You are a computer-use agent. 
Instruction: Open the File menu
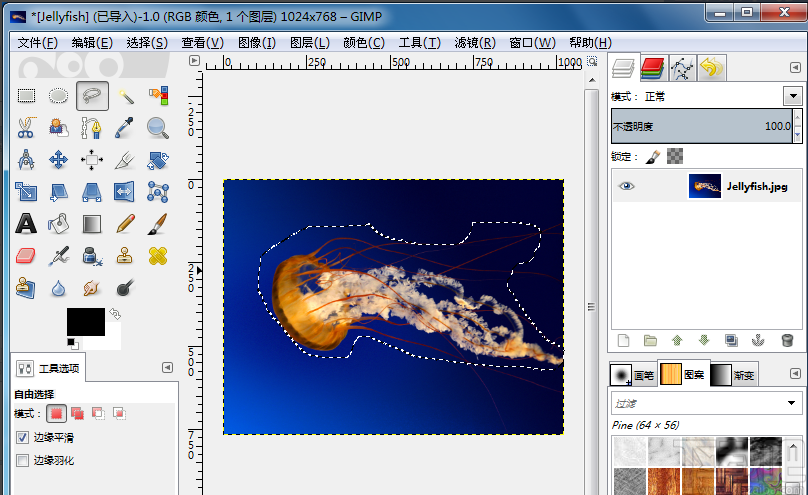coord(37,43)
